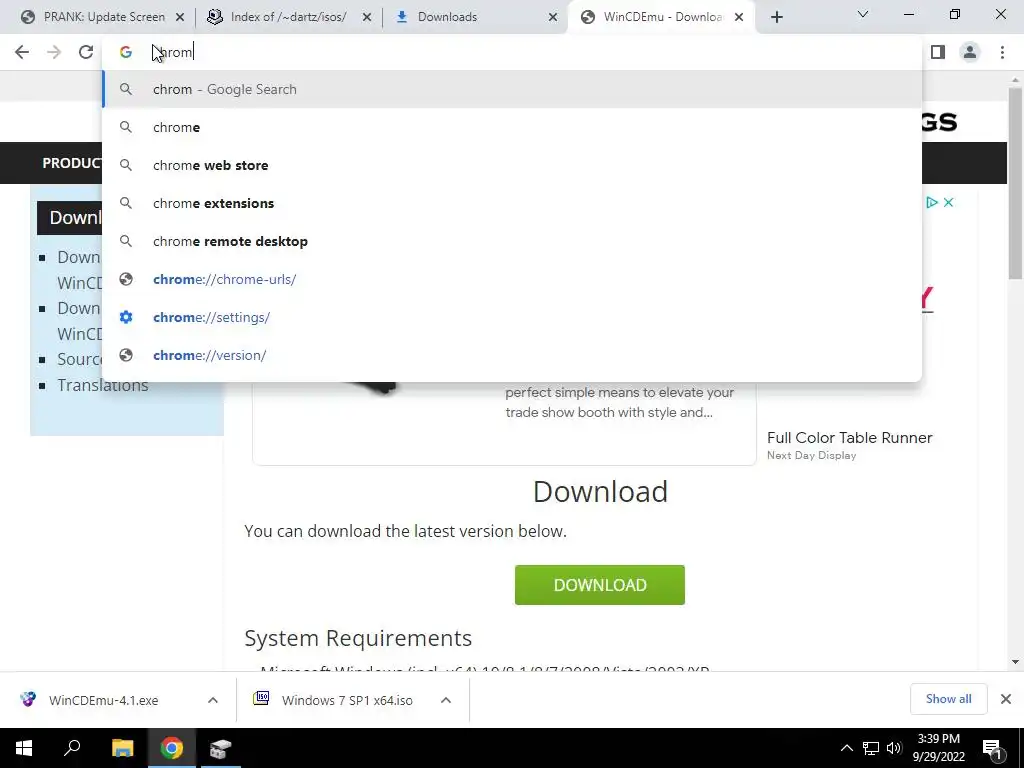Open the Windows 7 SP1 x64.iso download
The width and height of the screenshot is (1024, 768).
[x=347, y=700]
